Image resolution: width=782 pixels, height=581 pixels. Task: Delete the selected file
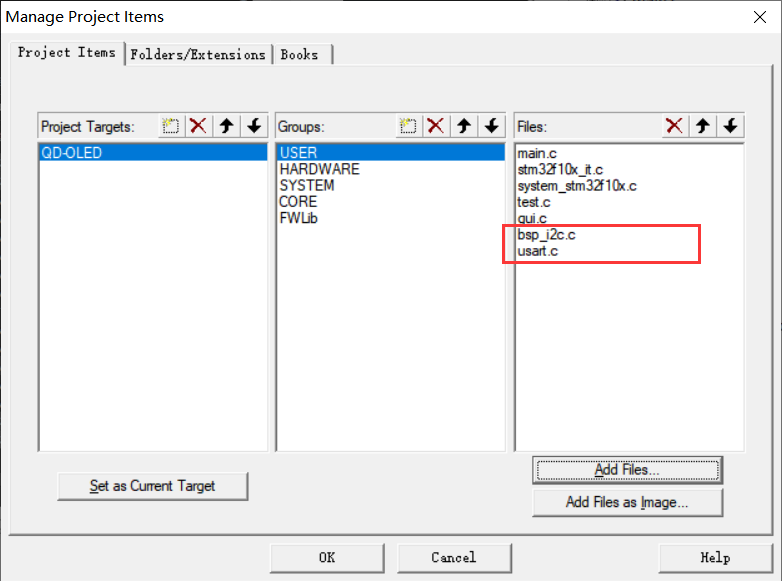674,126
